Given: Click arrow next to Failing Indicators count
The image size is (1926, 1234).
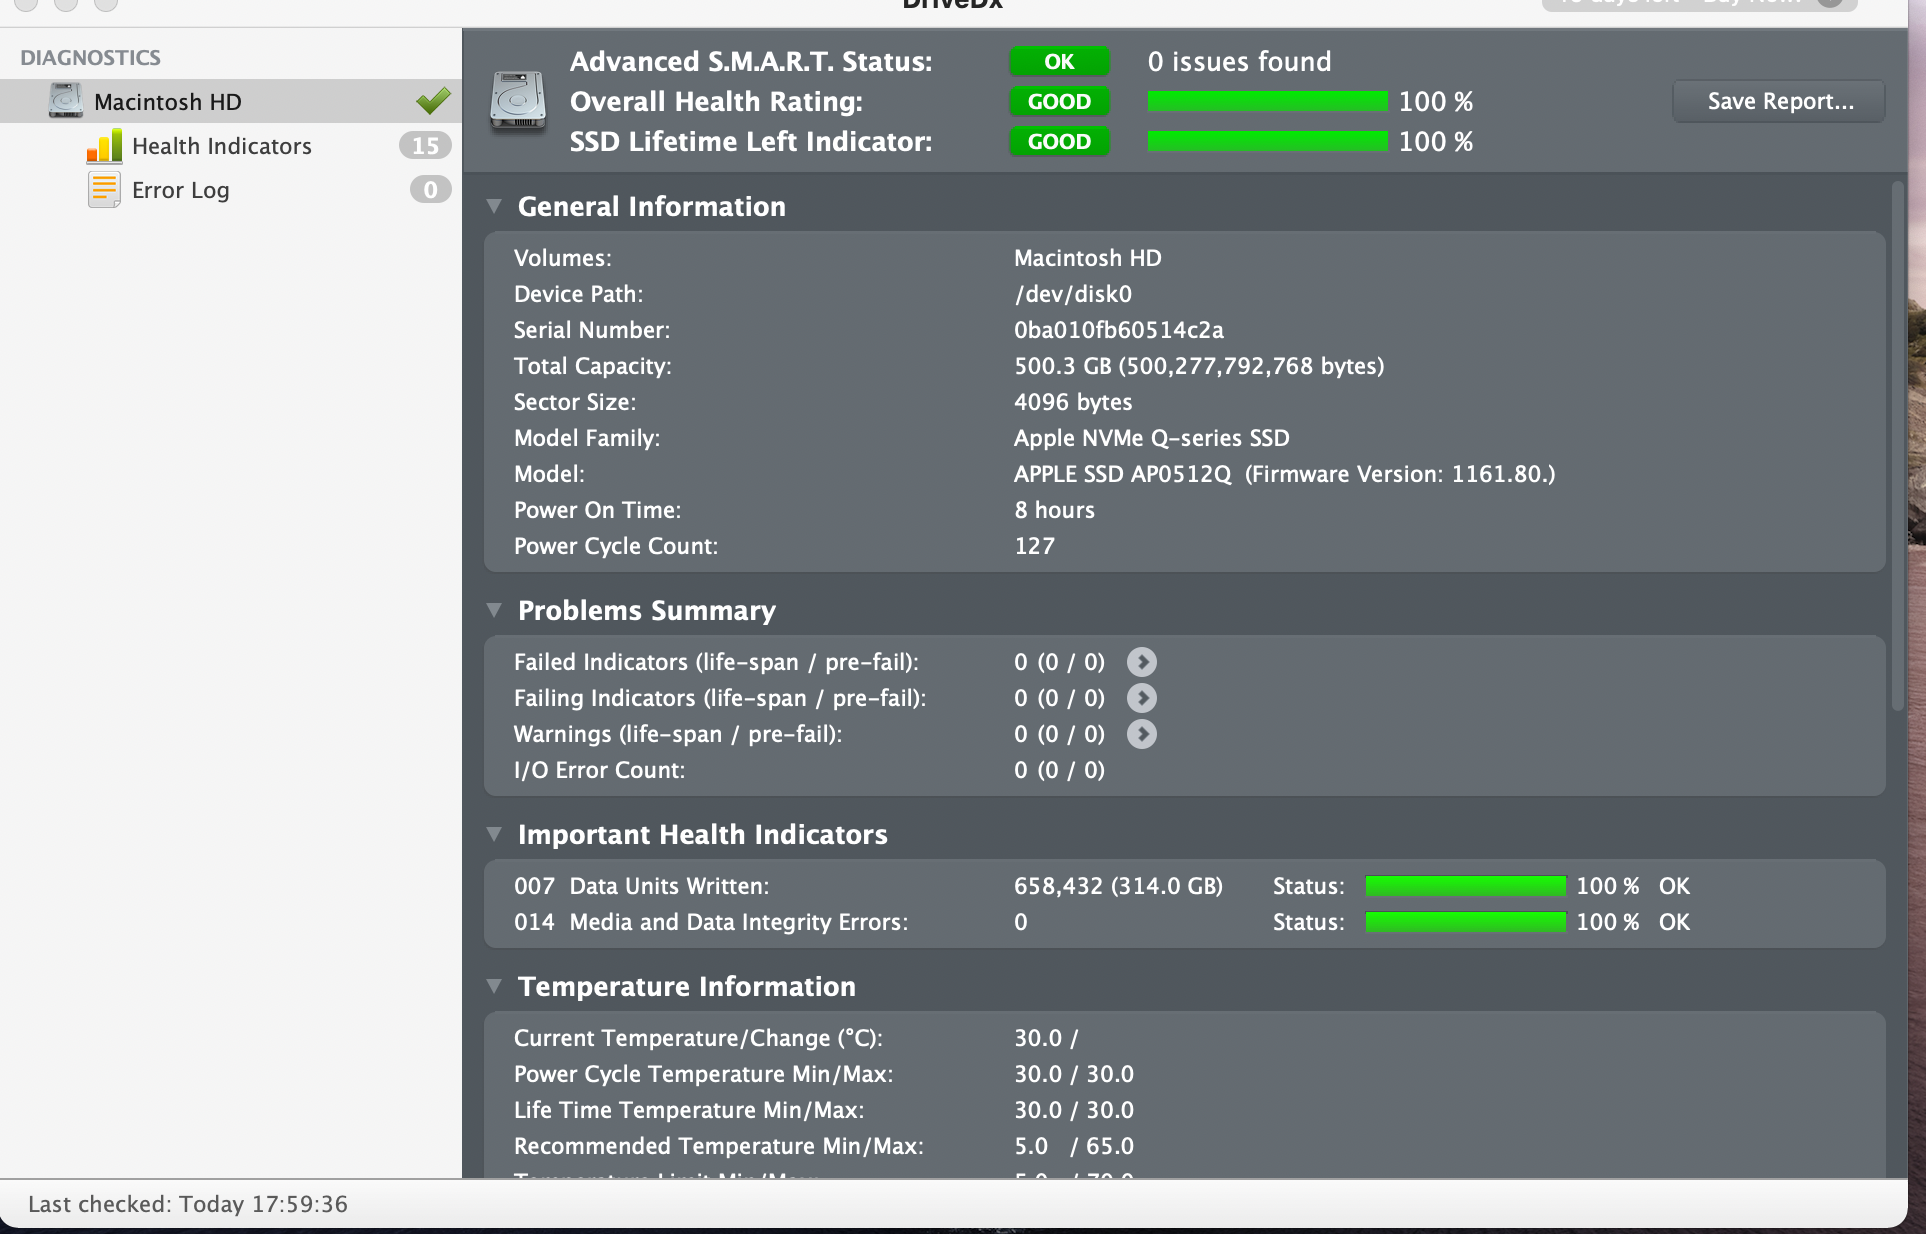Looking at the screenshot, I should (x=1141, y=698).
